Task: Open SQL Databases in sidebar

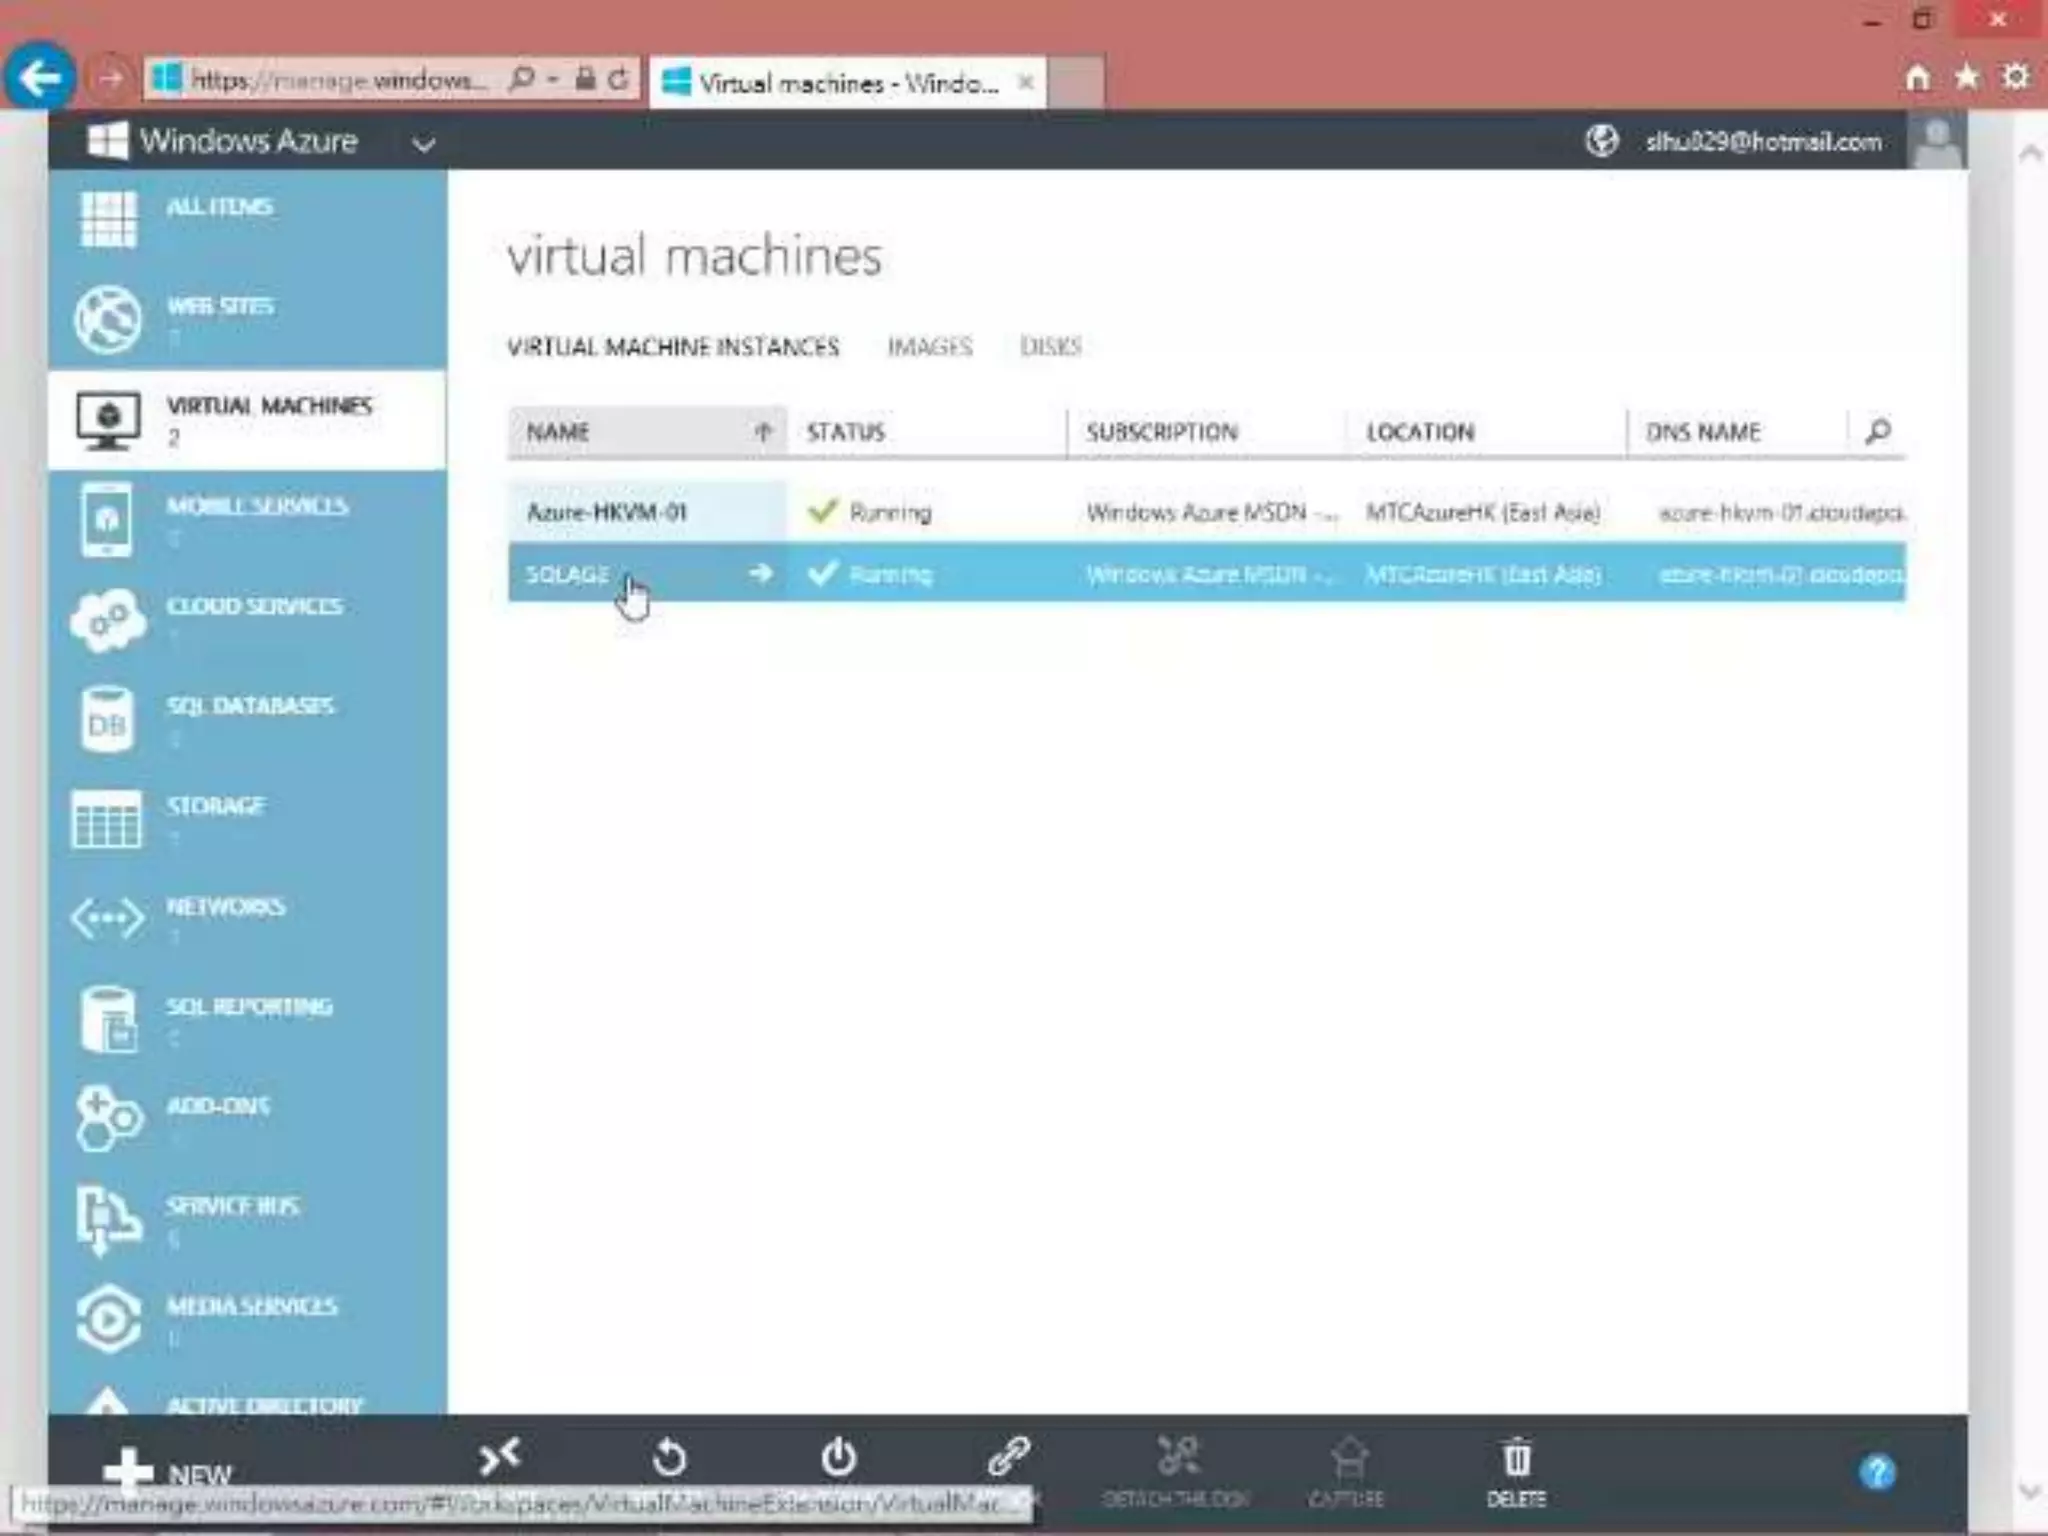Action: (x=249, y=706)
